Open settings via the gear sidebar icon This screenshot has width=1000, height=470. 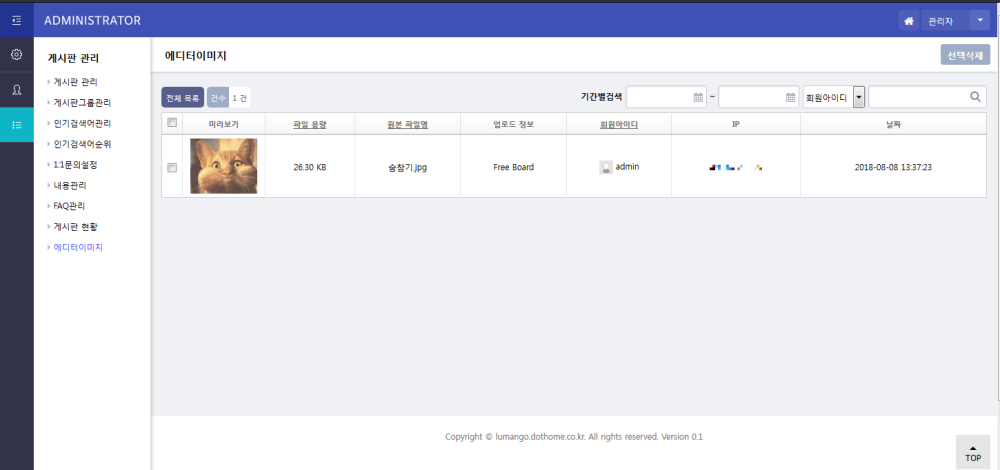[x=16, y=55]
